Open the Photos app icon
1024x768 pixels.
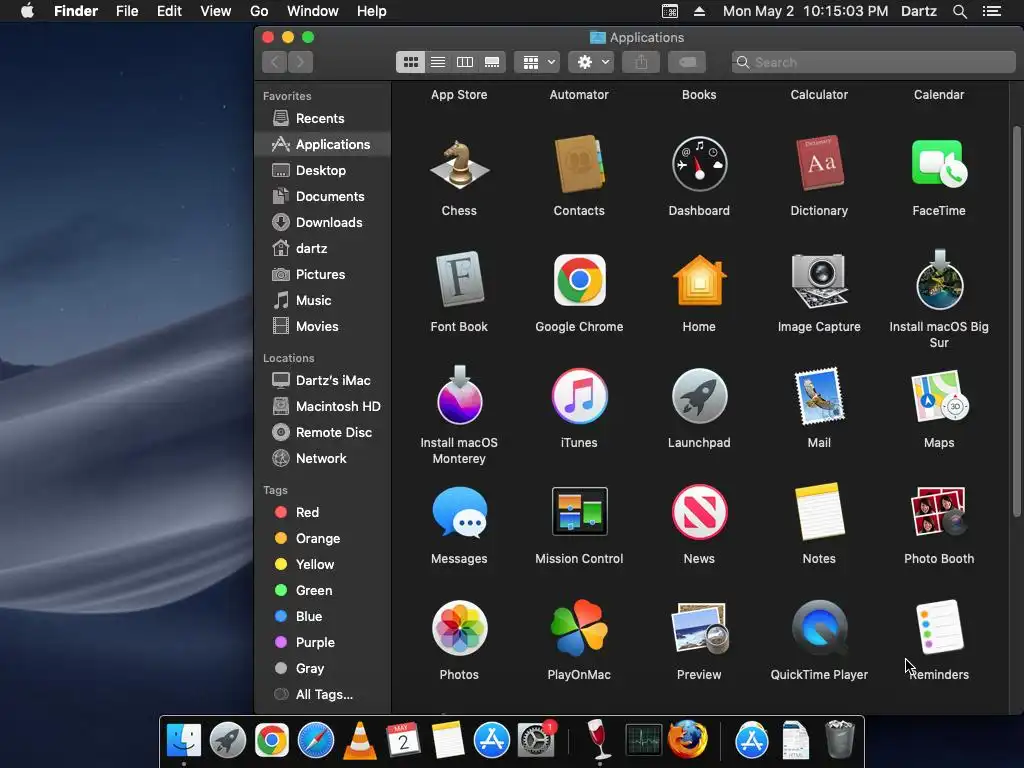tap(459, 628)
